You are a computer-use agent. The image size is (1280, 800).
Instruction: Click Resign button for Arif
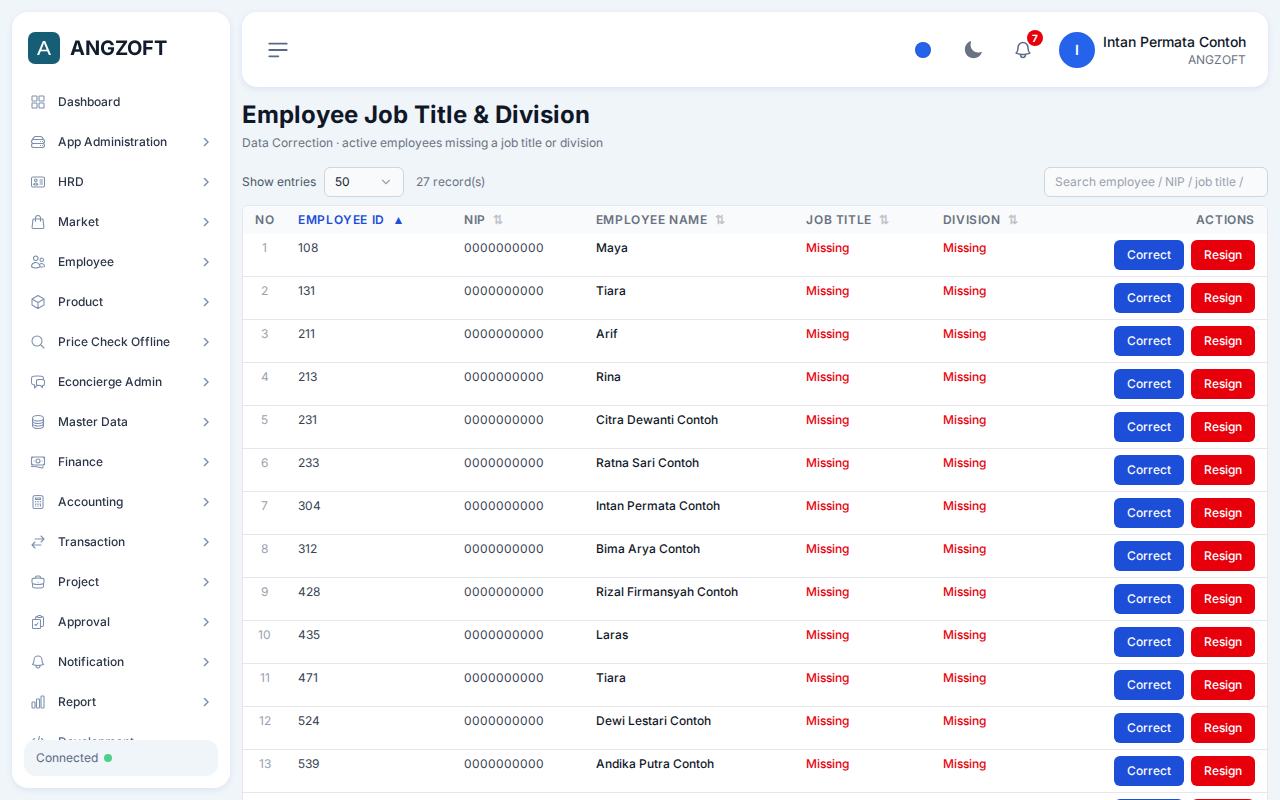tap(1223, 341)
